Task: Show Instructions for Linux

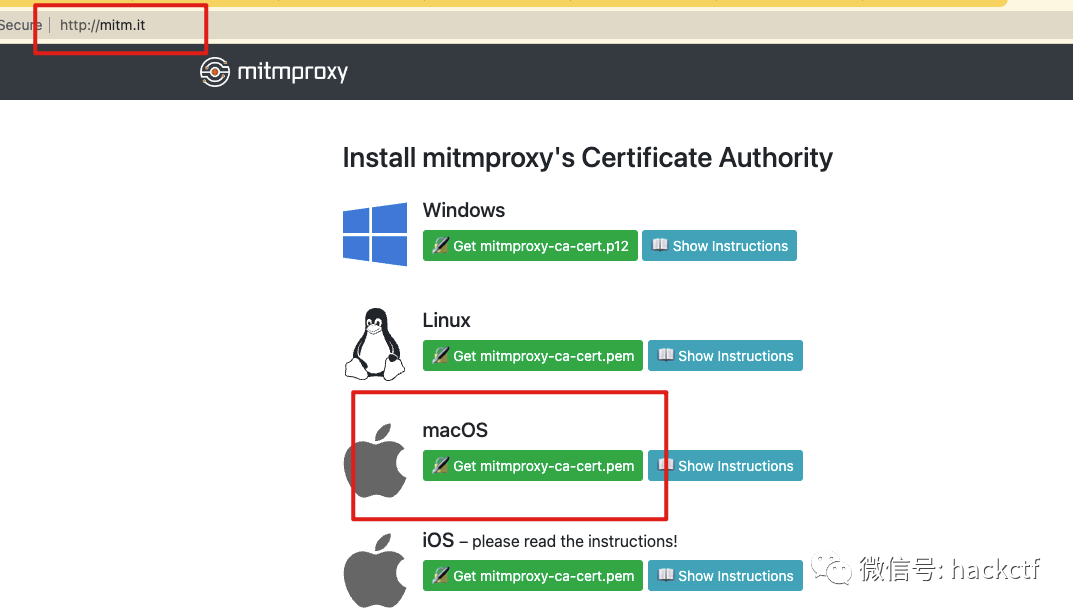Action: [725, 356]
